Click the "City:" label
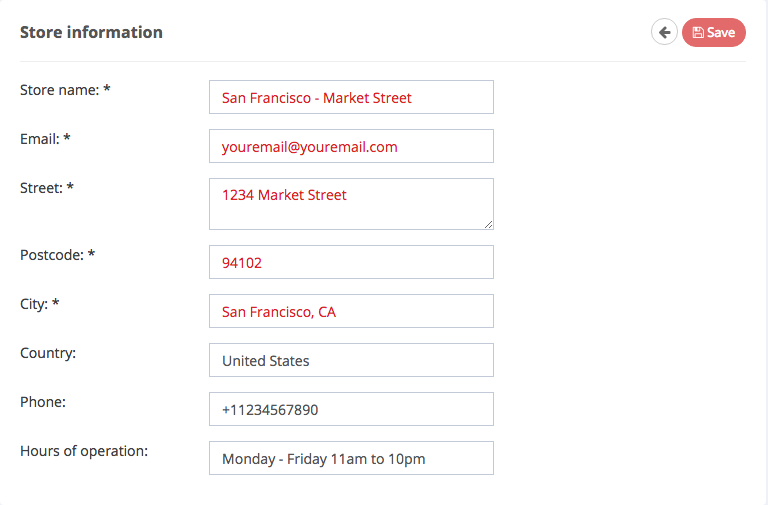768x505 pixels. [x=40, y=304]
